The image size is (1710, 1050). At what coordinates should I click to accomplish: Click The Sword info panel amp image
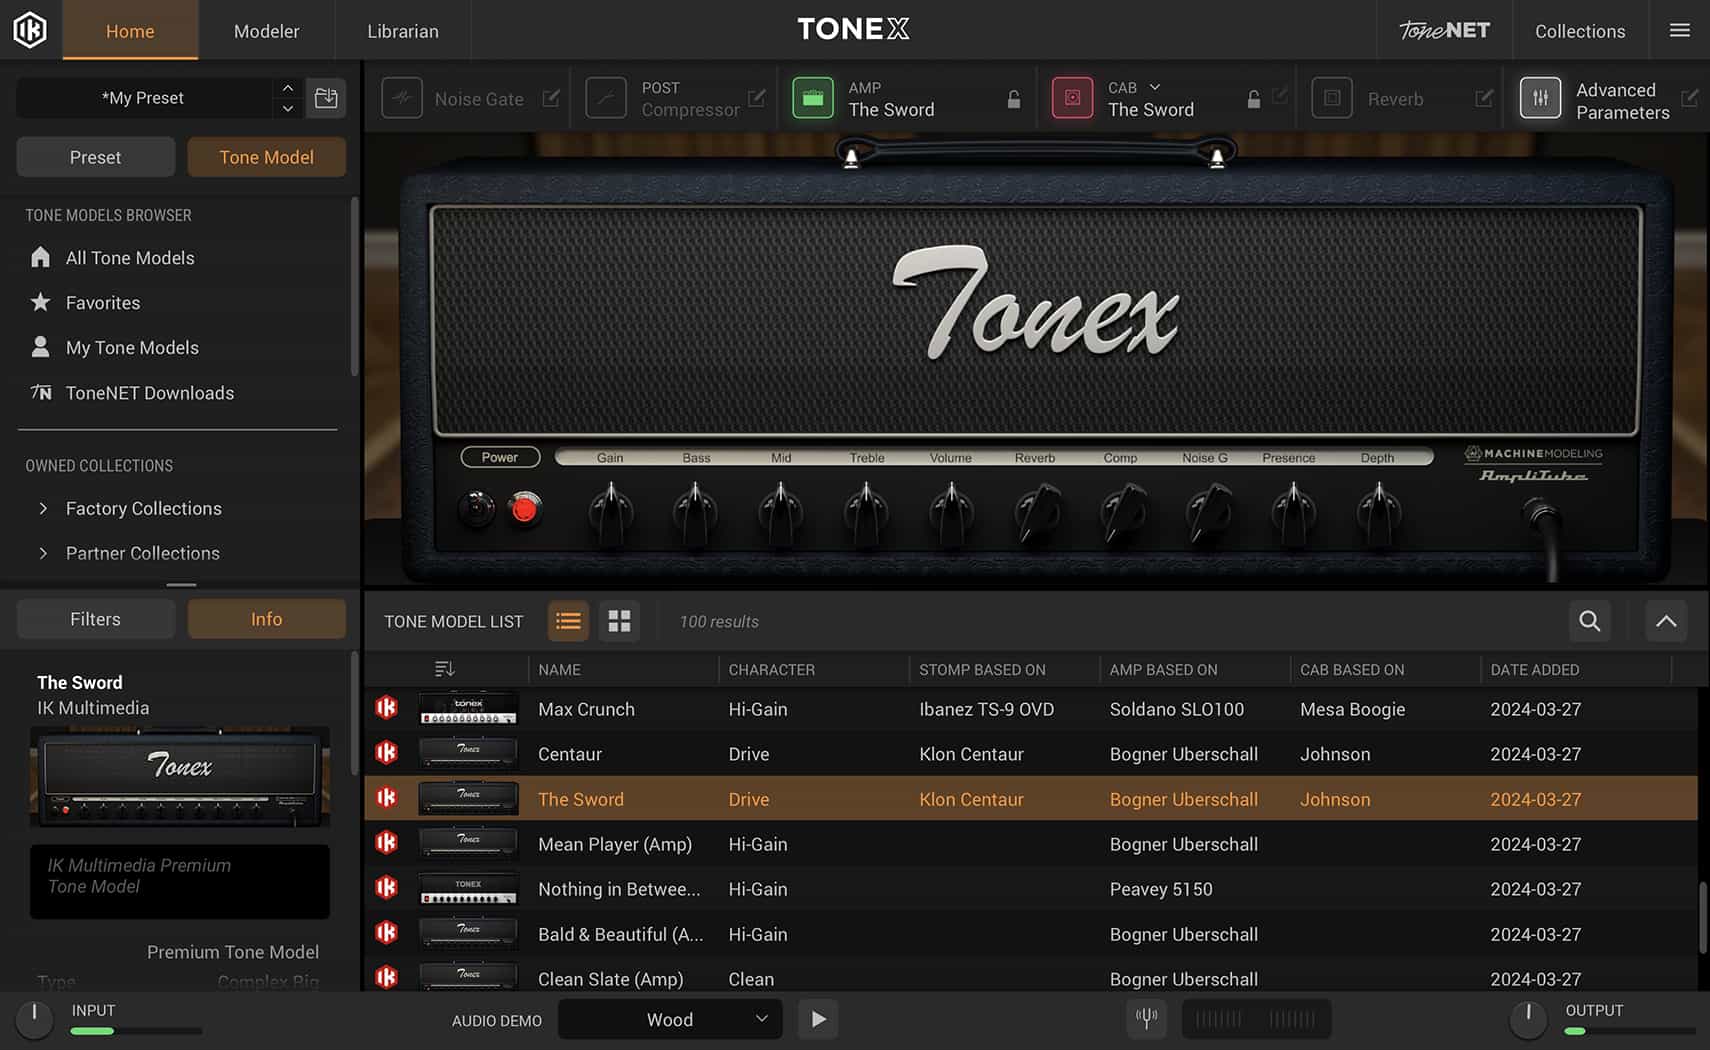[180, 777]
